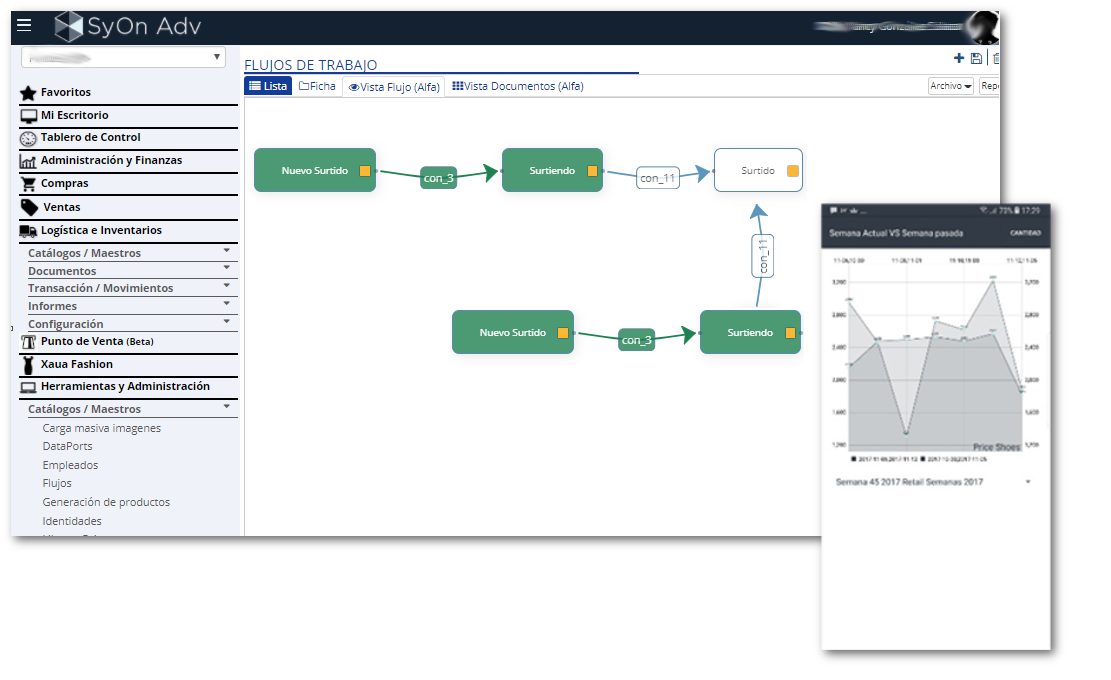
Task: Open the Archivo dropdown
Action: click(950, 86)
